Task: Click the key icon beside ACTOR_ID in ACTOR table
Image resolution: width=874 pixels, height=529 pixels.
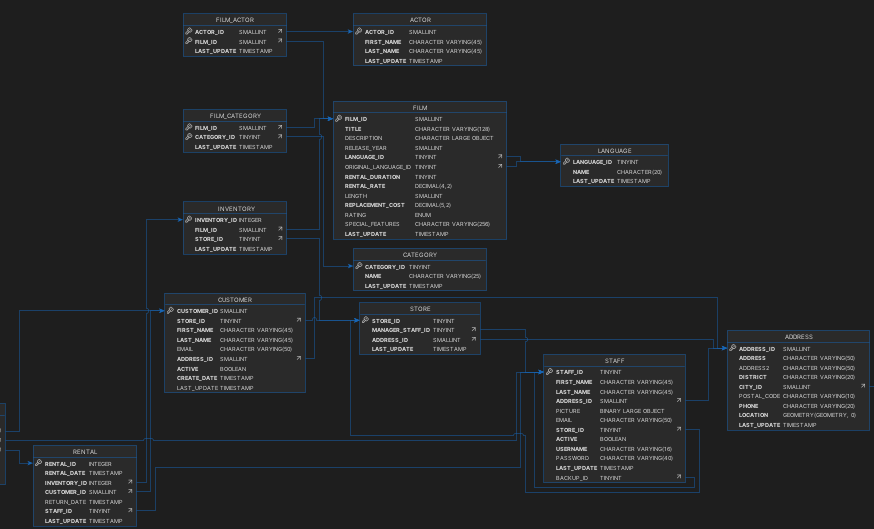Action: 359,32
